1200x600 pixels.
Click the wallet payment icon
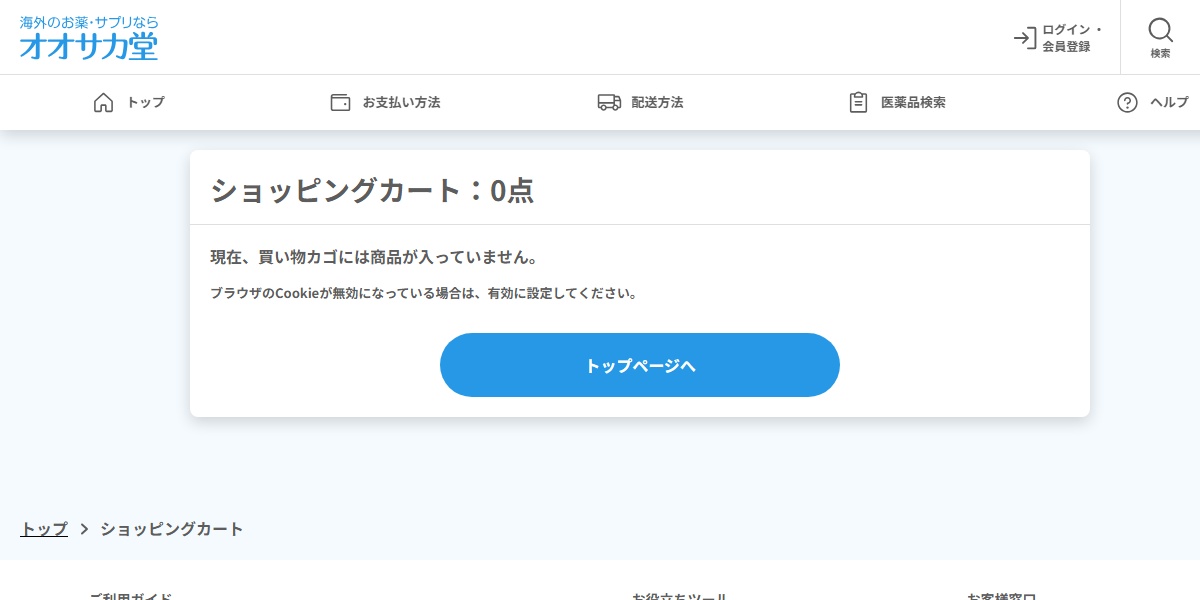[341, 102]
